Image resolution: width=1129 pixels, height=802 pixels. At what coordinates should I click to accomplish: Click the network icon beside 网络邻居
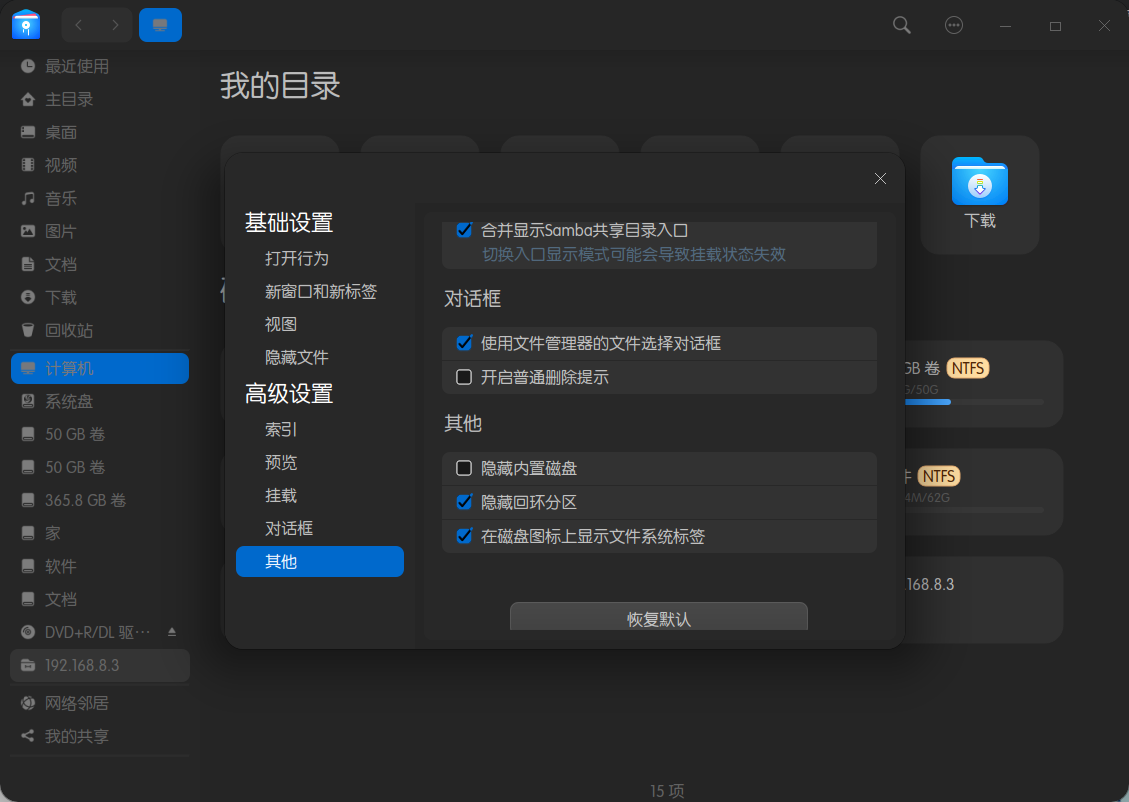click(x=28, y=703)
